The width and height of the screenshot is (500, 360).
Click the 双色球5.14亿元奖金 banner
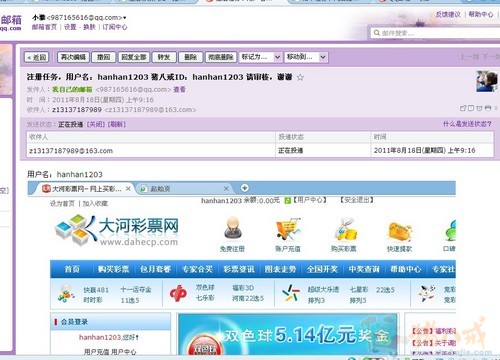point(288,334)
